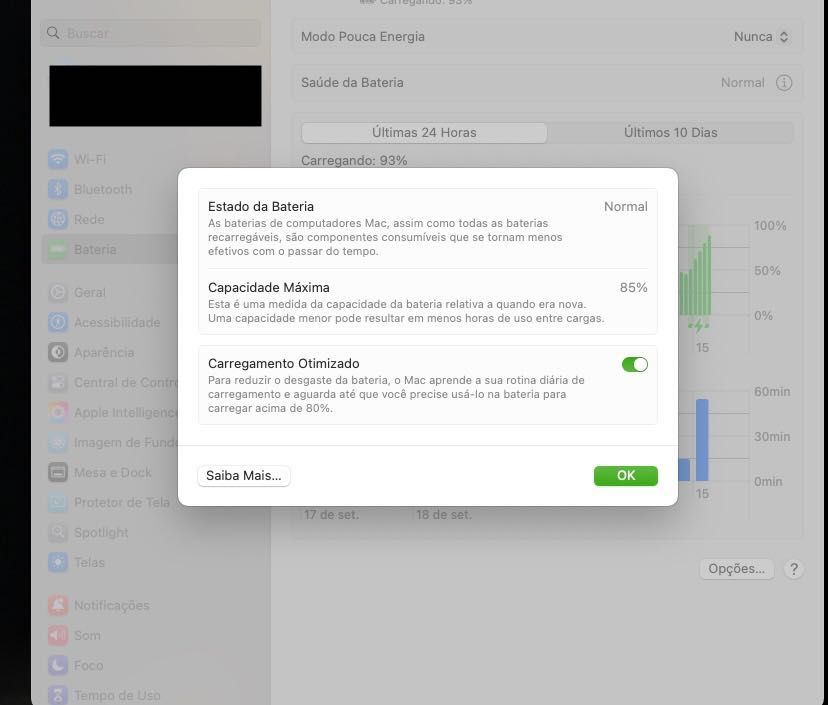Click the 85% Capacidade Máxima value
This screenshot has width=828, height=705.
pos(633,288)
